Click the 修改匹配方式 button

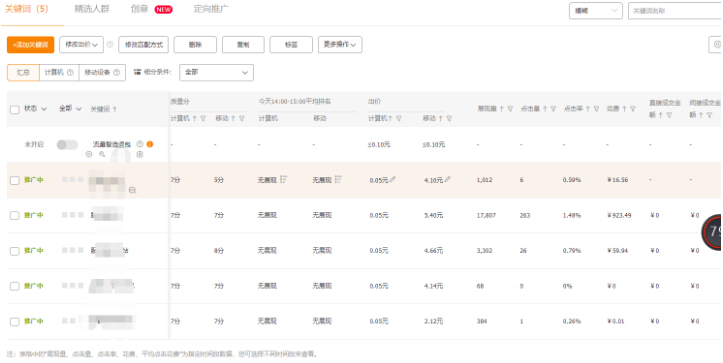pyautogui.click(x=143, y=45)
